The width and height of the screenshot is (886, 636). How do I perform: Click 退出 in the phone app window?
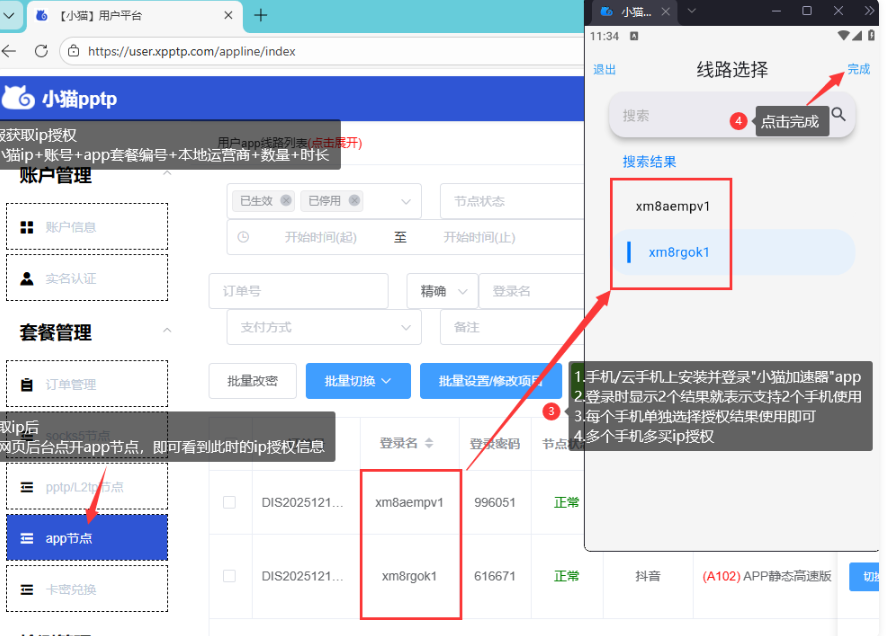point(605,69)
